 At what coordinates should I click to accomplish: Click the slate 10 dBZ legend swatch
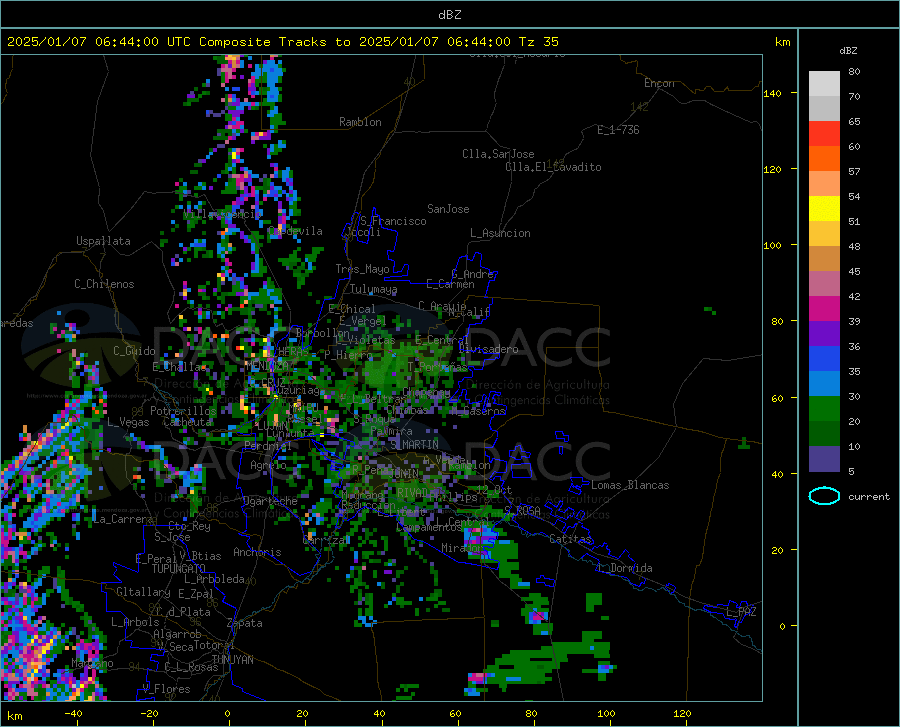pos(824,459)
